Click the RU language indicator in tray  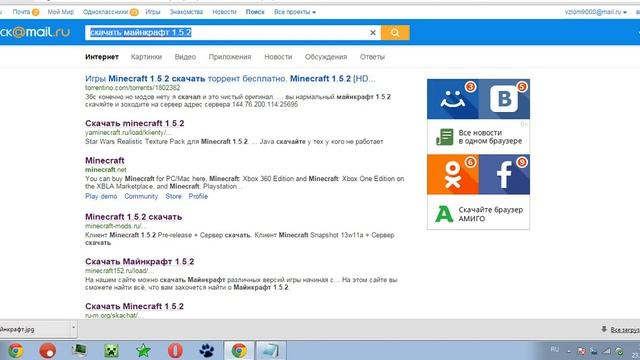click(554, 350)
